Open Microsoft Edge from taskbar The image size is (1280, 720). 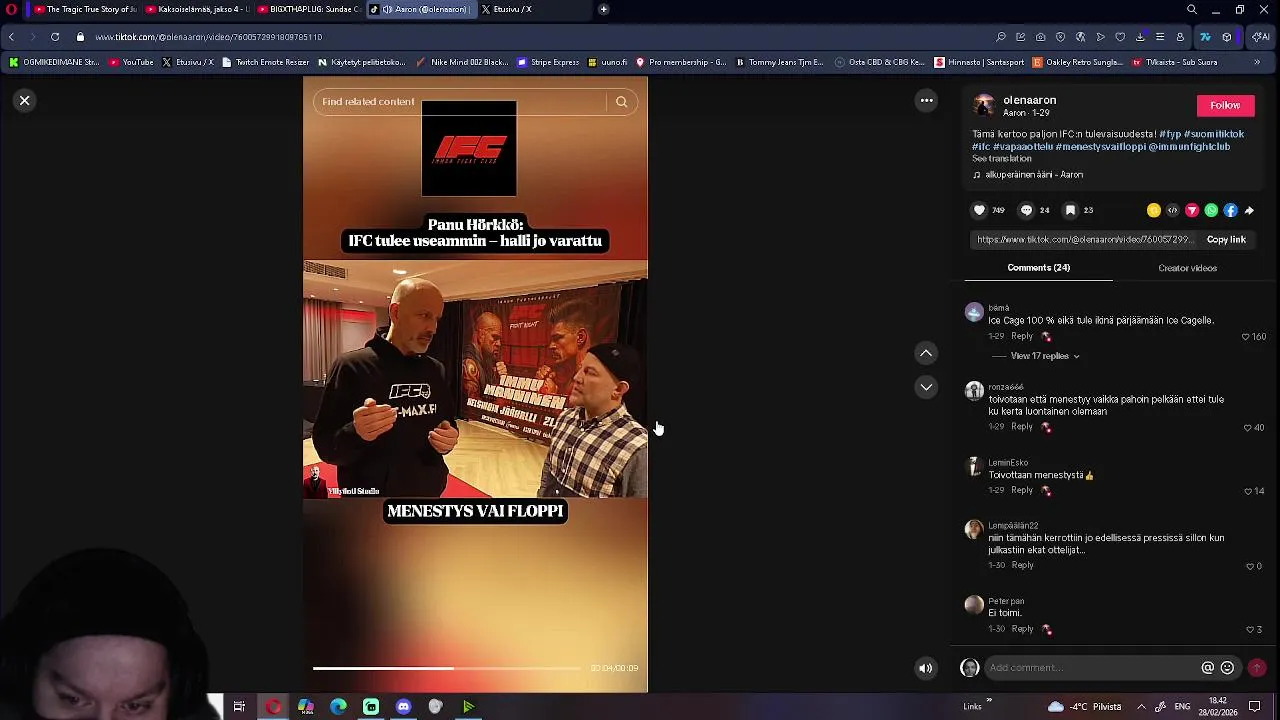[338, 707]
